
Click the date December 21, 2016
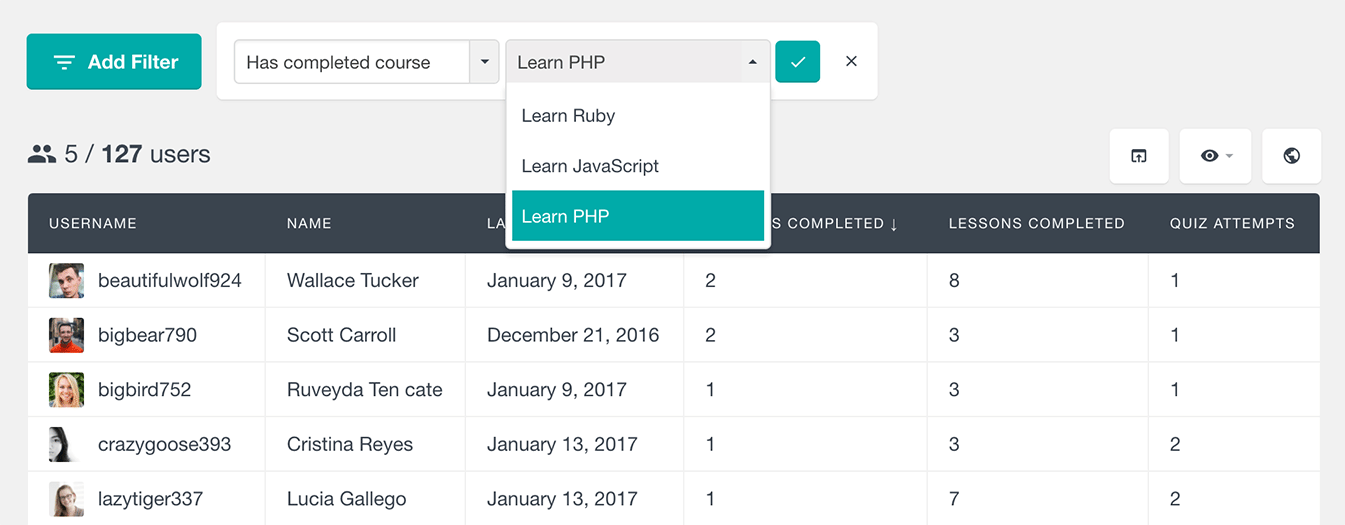[x=573, y=335]
